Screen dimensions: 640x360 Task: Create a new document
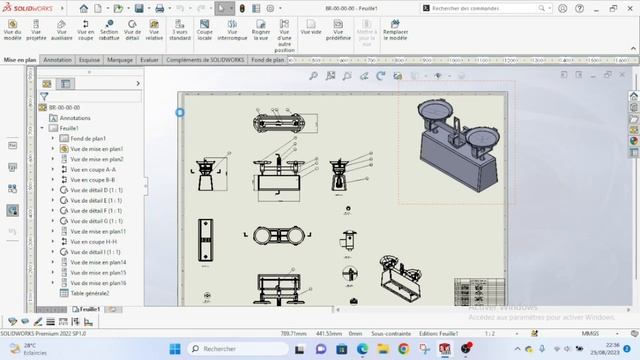coord(98,8)
